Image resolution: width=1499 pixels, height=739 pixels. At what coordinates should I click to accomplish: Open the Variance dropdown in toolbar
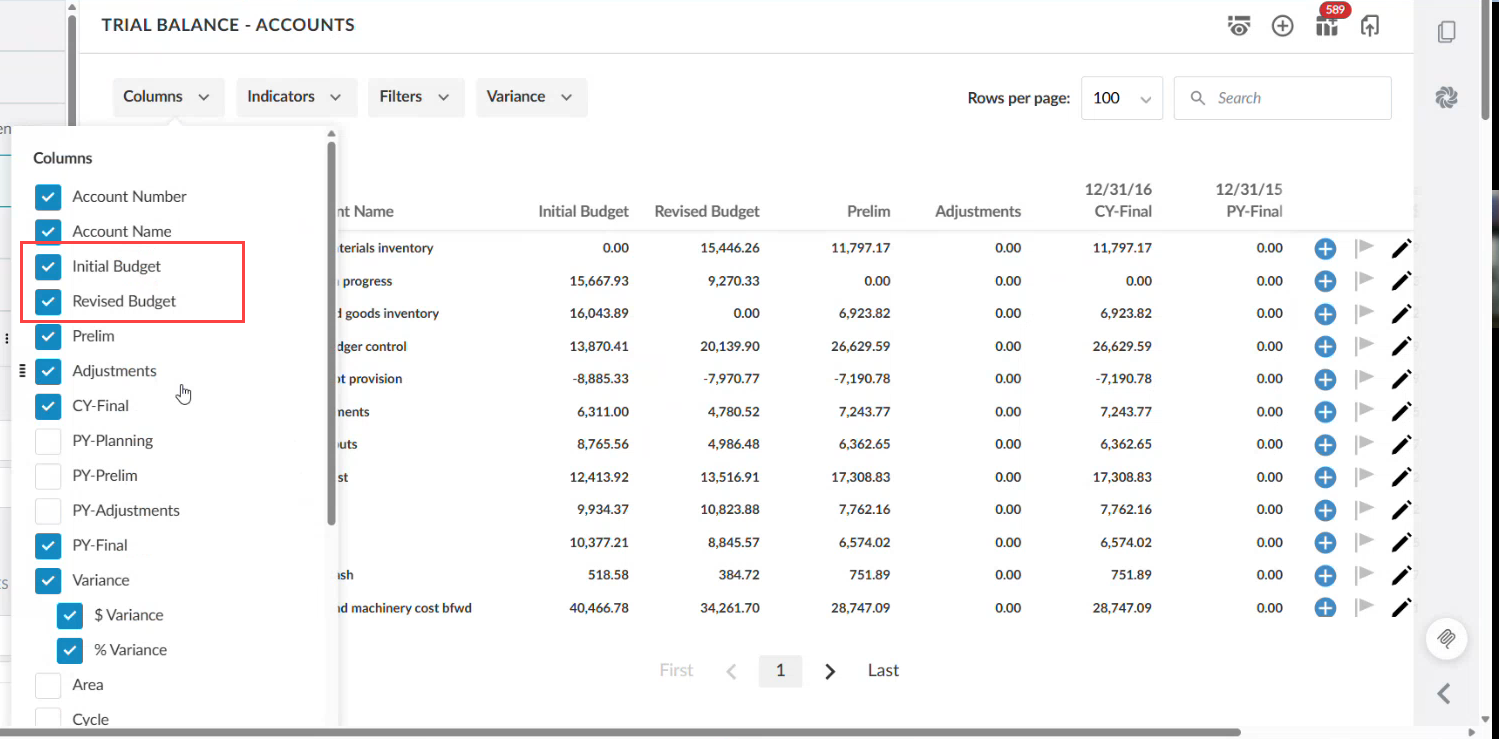point(531,97)
